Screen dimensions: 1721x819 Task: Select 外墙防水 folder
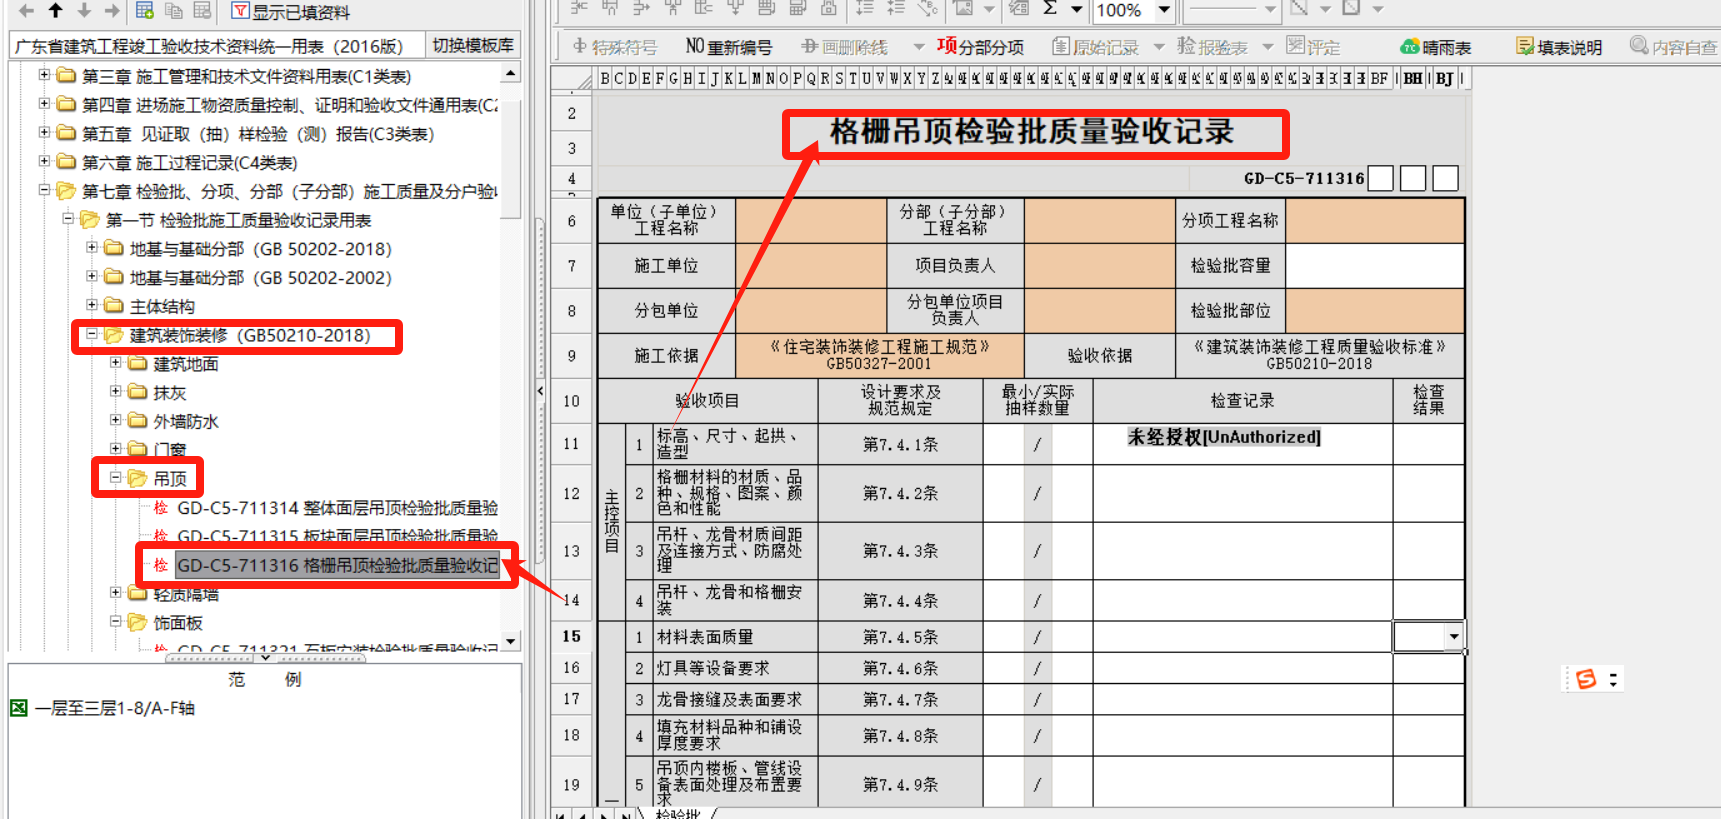coord(186,421)
